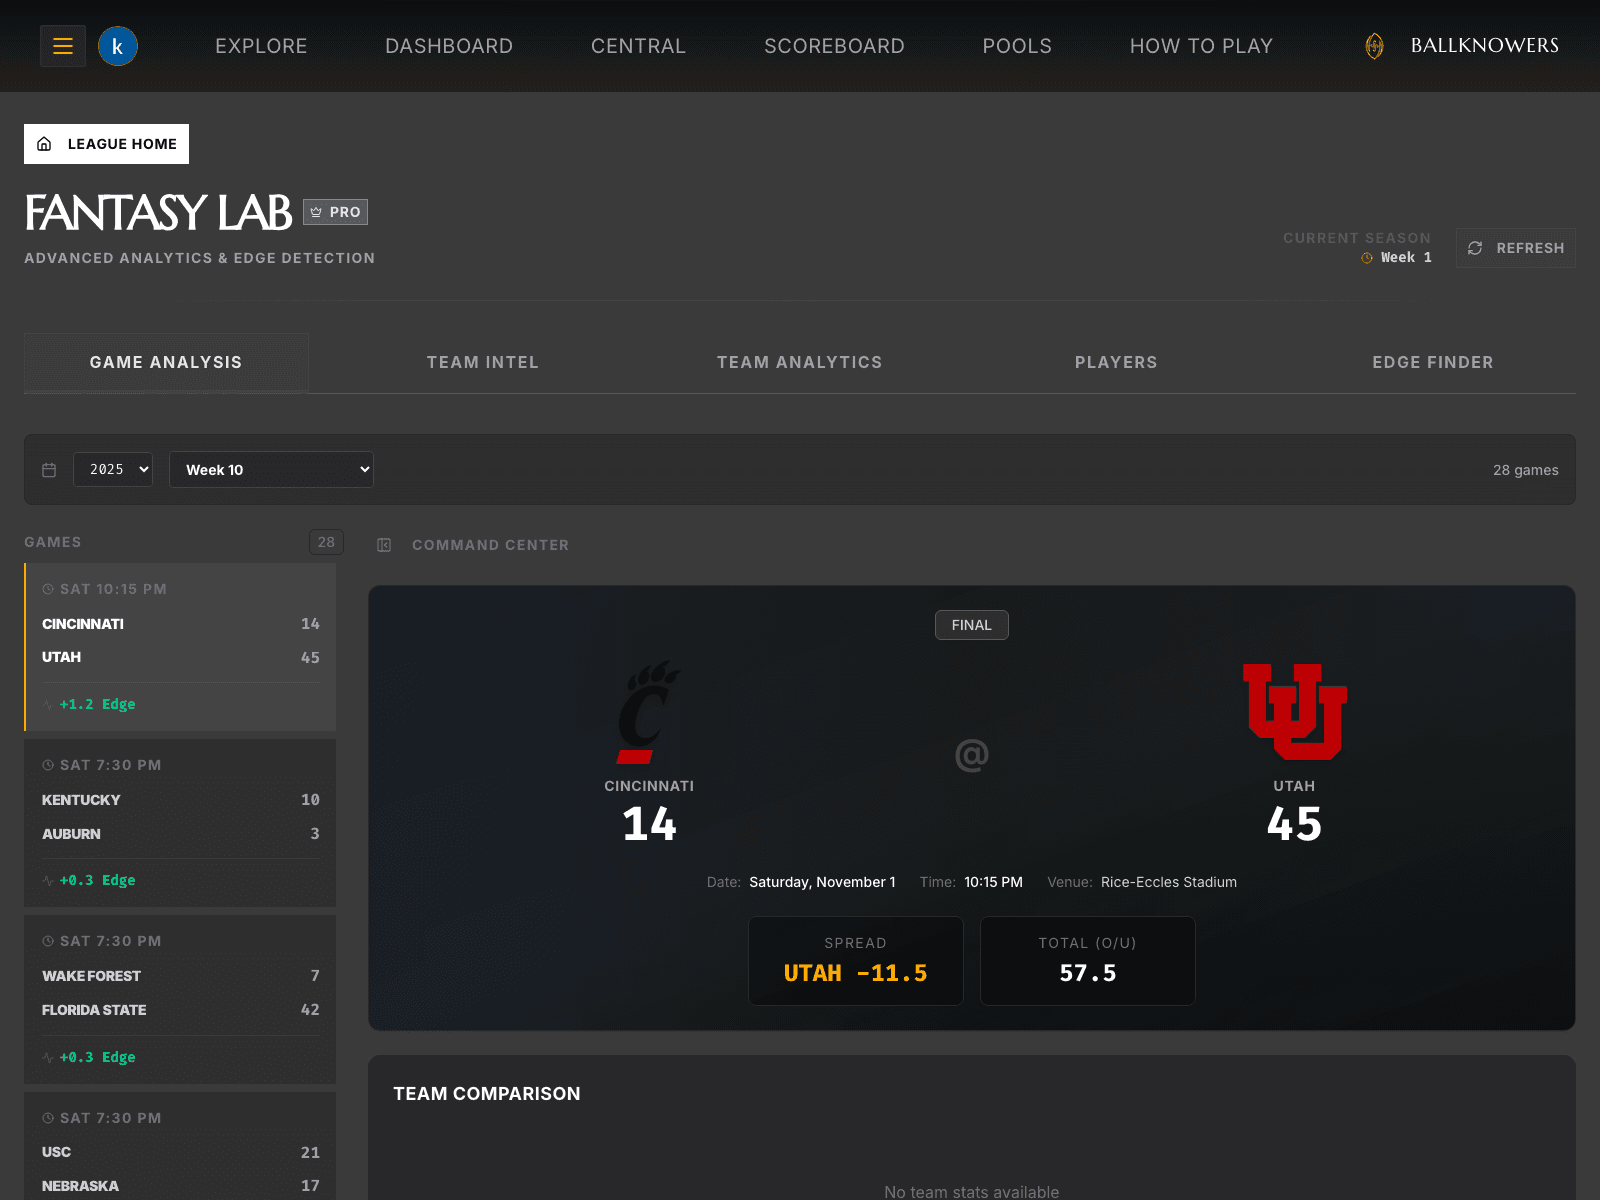Click the Team Comparison heading
The width and height of the screenshot is (1600, 1200).
coord(487,1094)
